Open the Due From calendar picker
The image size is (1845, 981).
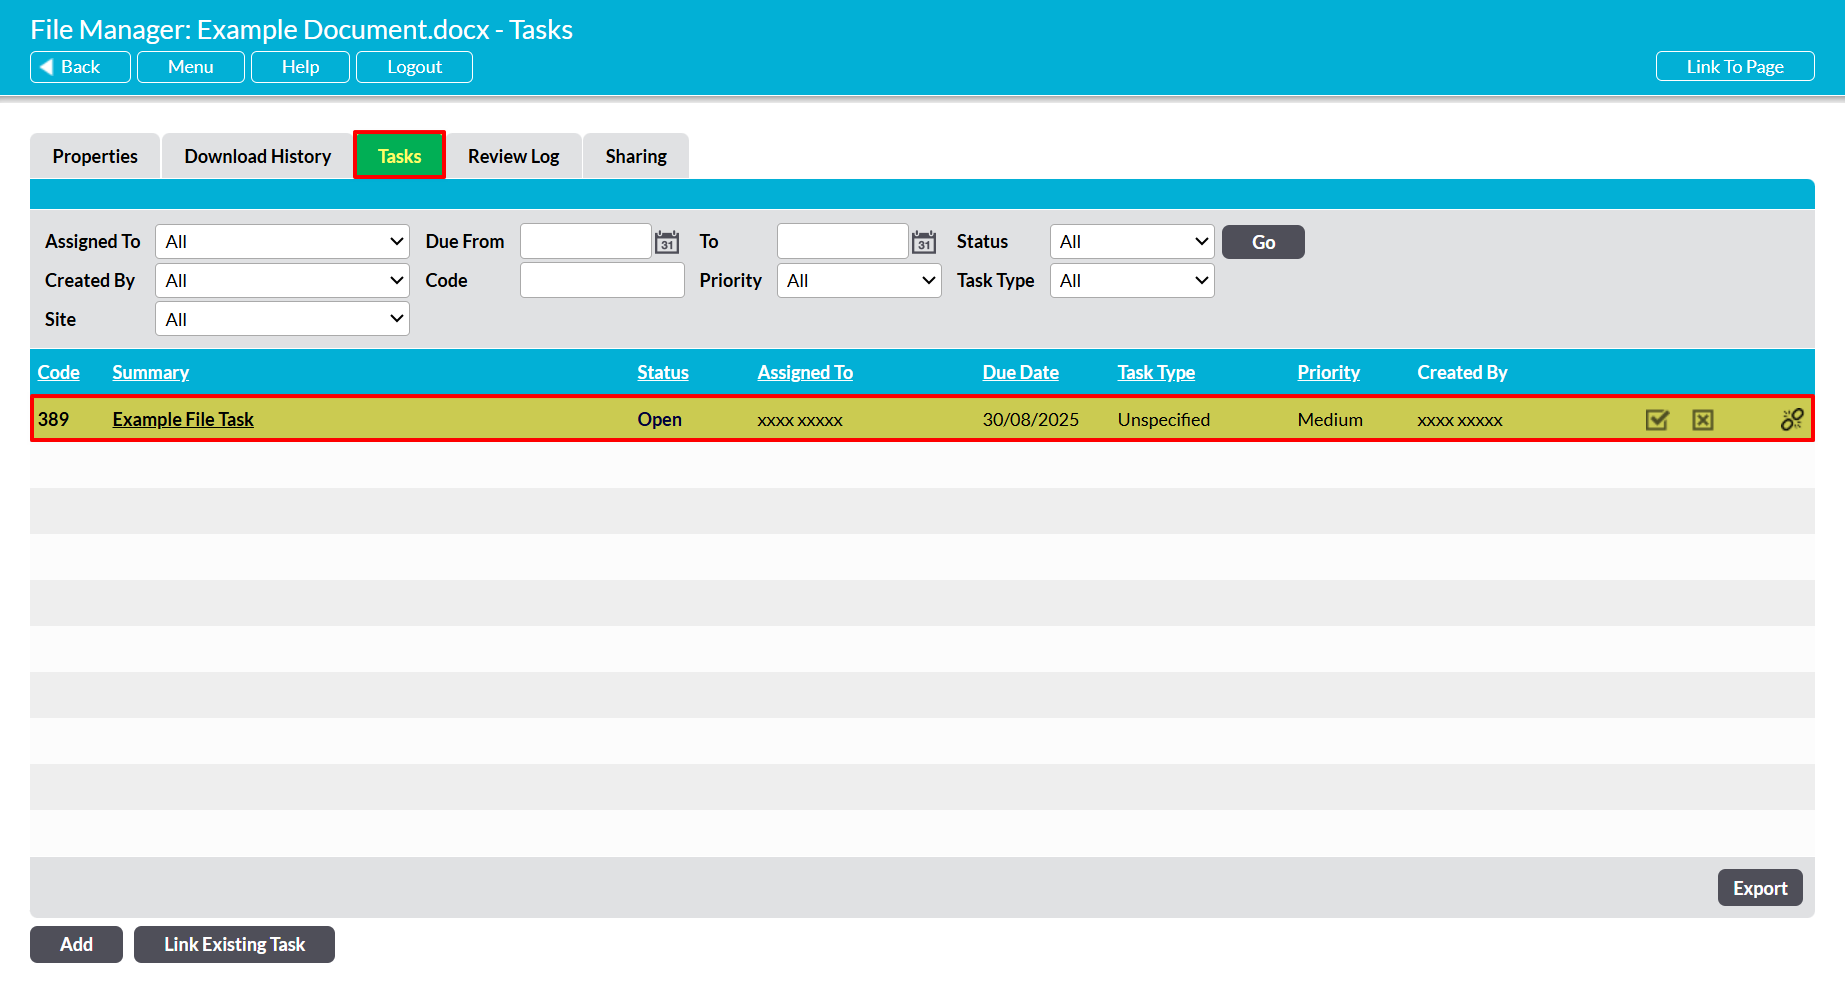[667, 242]
